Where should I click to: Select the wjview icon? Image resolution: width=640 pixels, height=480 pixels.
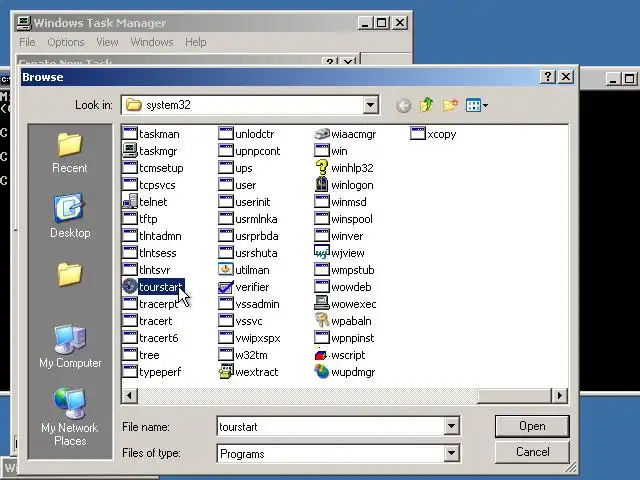(322, 253)
